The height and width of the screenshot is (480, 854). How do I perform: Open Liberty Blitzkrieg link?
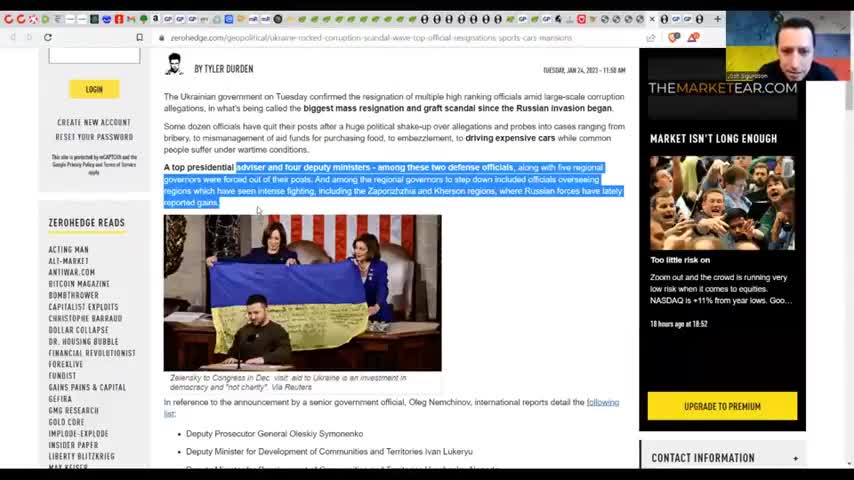(82, 457)
